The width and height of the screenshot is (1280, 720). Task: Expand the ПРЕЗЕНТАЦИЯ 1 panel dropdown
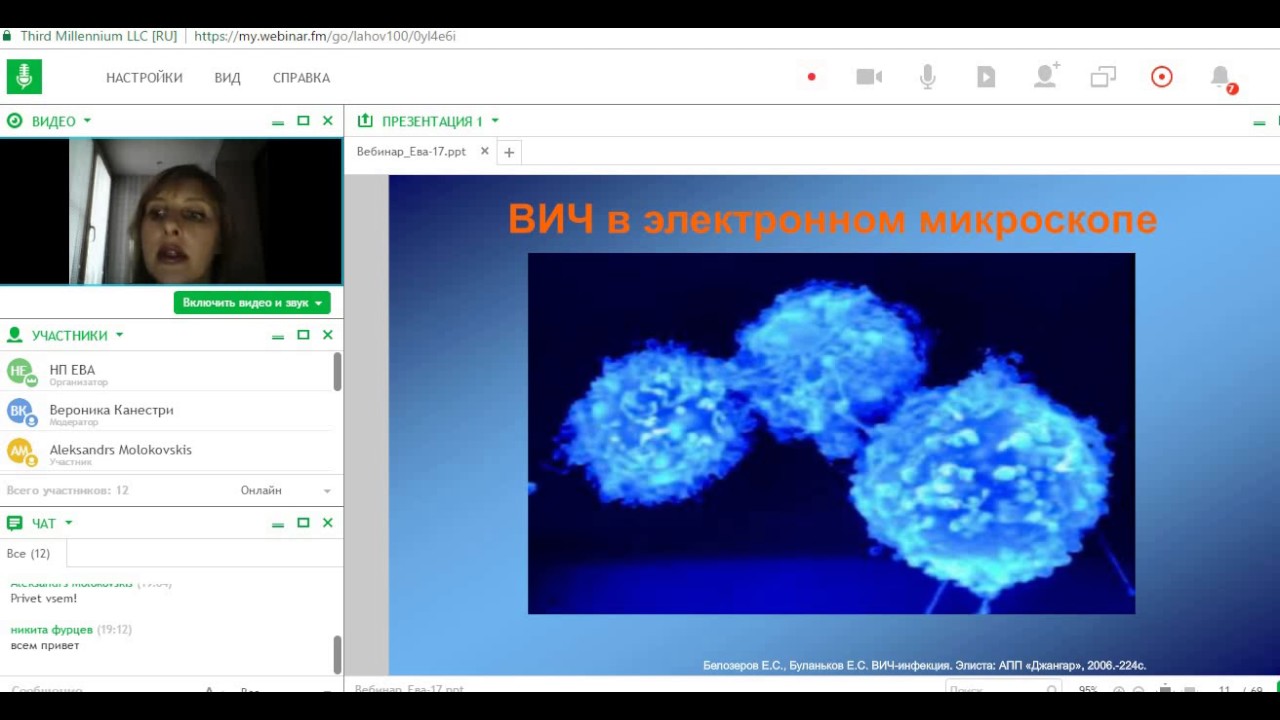495,121
